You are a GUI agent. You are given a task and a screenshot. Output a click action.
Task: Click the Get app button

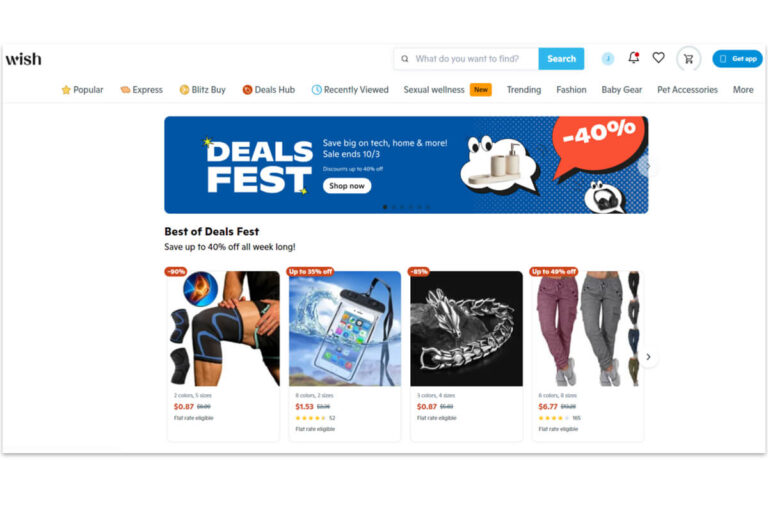[737, 59]
